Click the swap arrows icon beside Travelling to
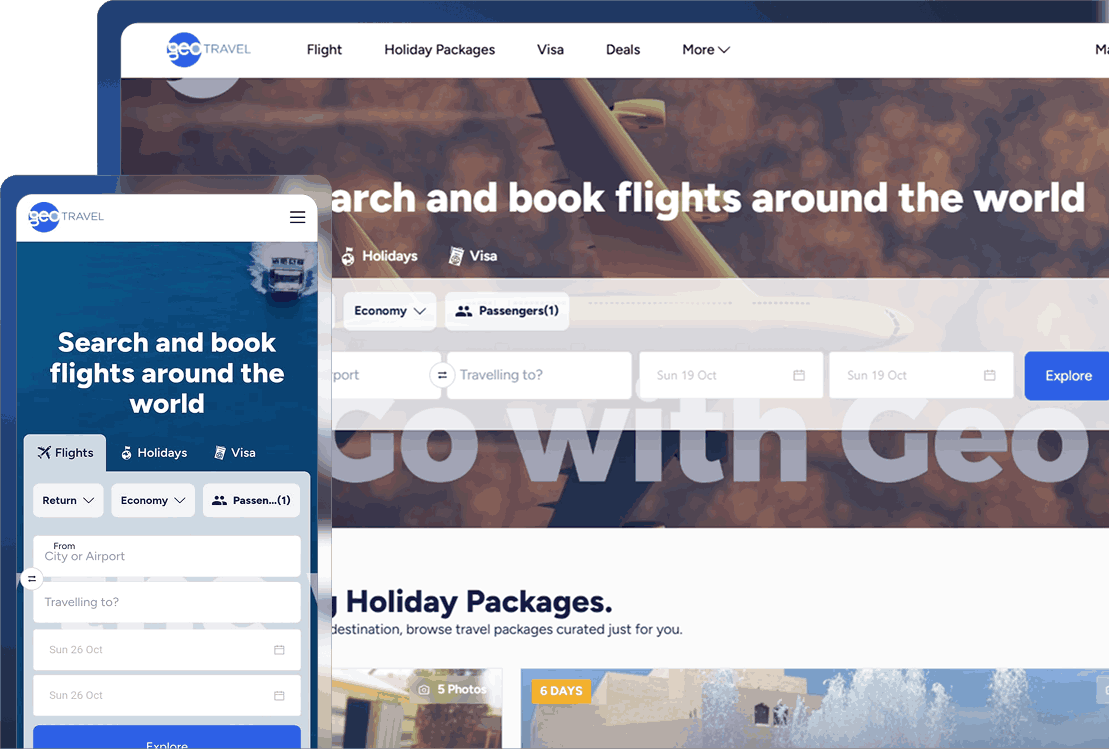 pos(442,375)
